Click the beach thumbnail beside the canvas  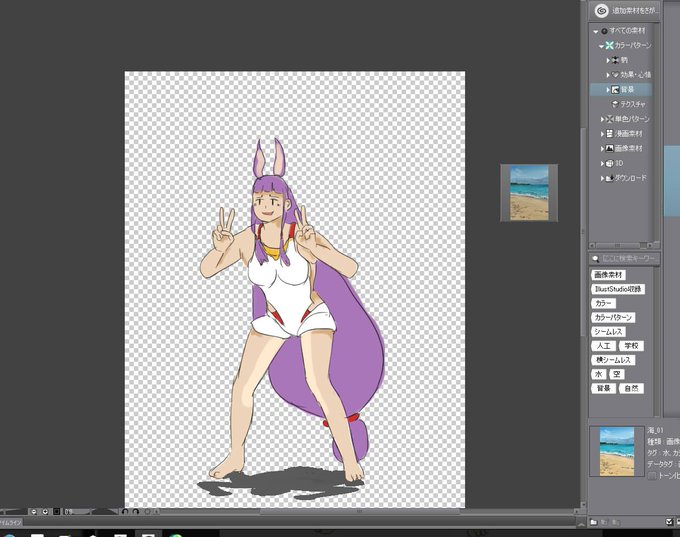pos(529,193)
